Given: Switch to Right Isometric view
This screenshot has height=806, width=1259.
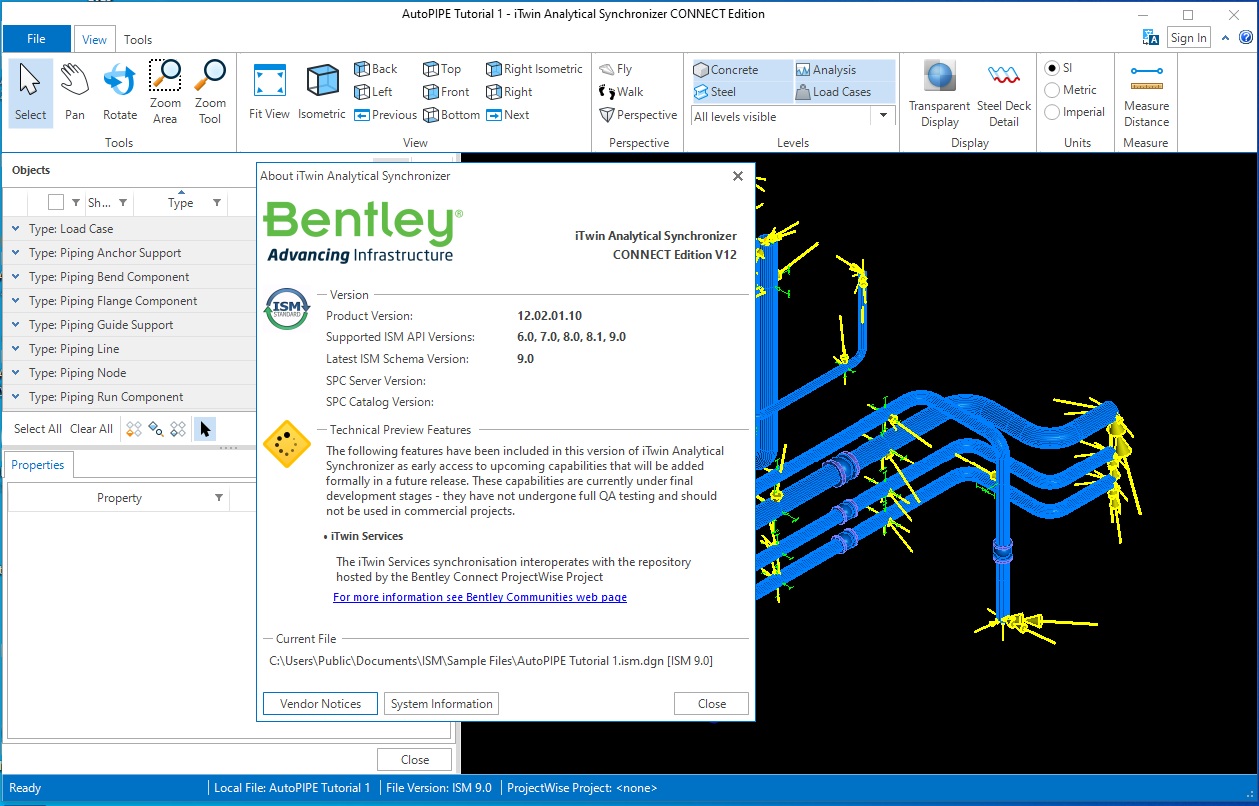Looking at the screenshot, I should click(534, 69).
